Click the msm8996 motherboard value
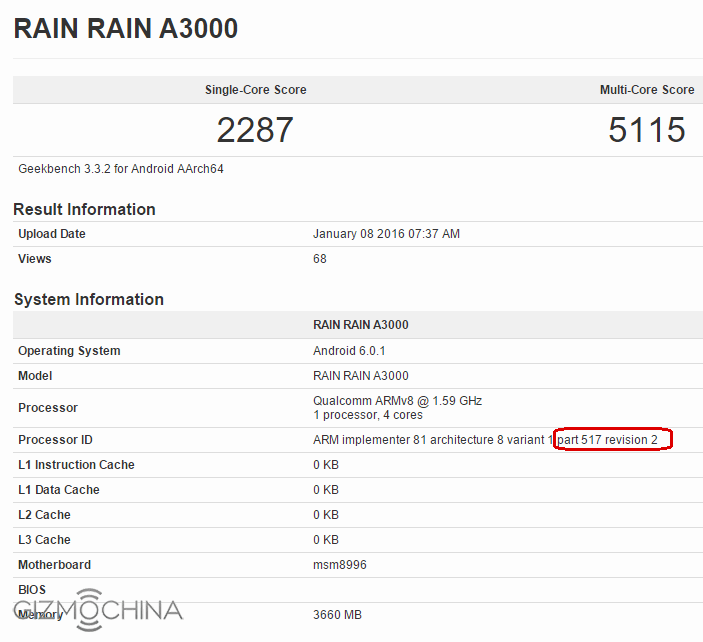Image resolution: width=703 pixels, height=642 pixels. click(x=339, y=565)
